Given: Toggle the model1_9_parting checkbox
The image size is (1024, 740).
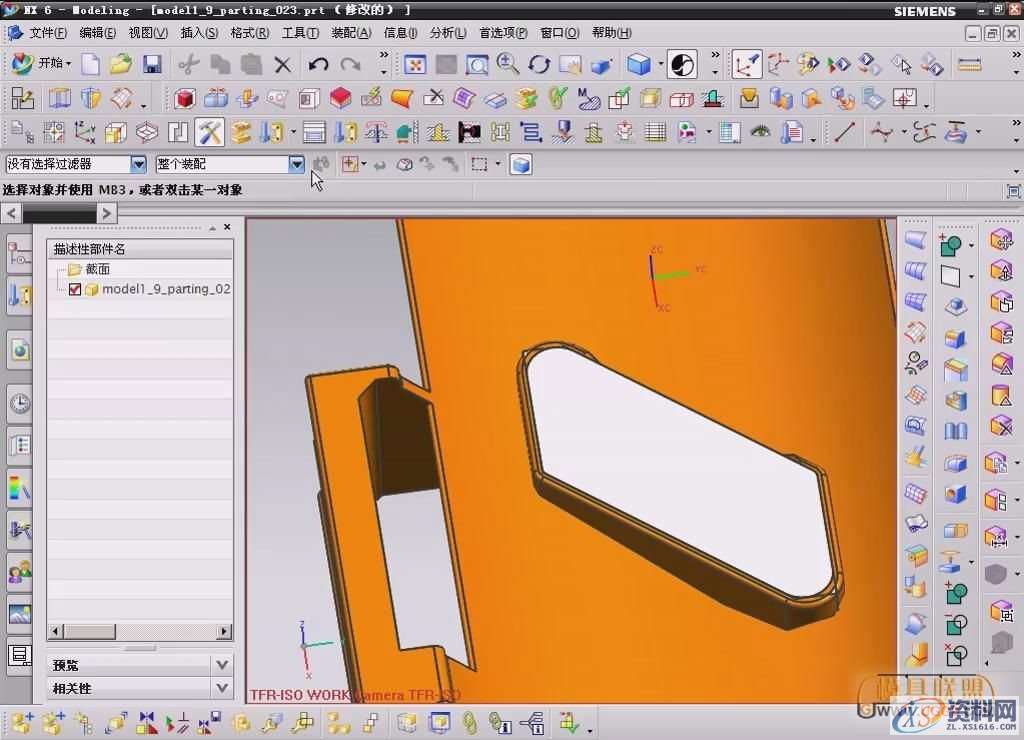Looking at the screenshot, I should [x=75, y=289].
